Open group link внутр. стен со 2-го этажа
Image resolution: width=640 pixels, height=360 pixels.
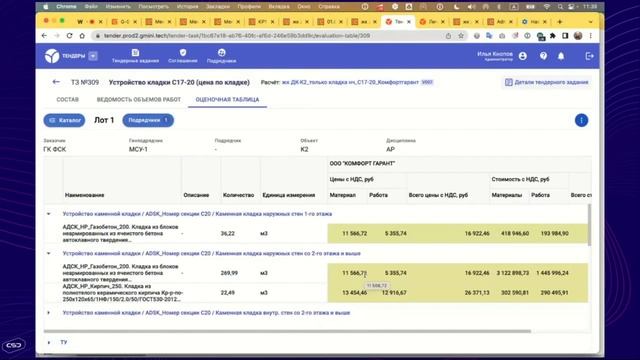[x=206, y=313]
